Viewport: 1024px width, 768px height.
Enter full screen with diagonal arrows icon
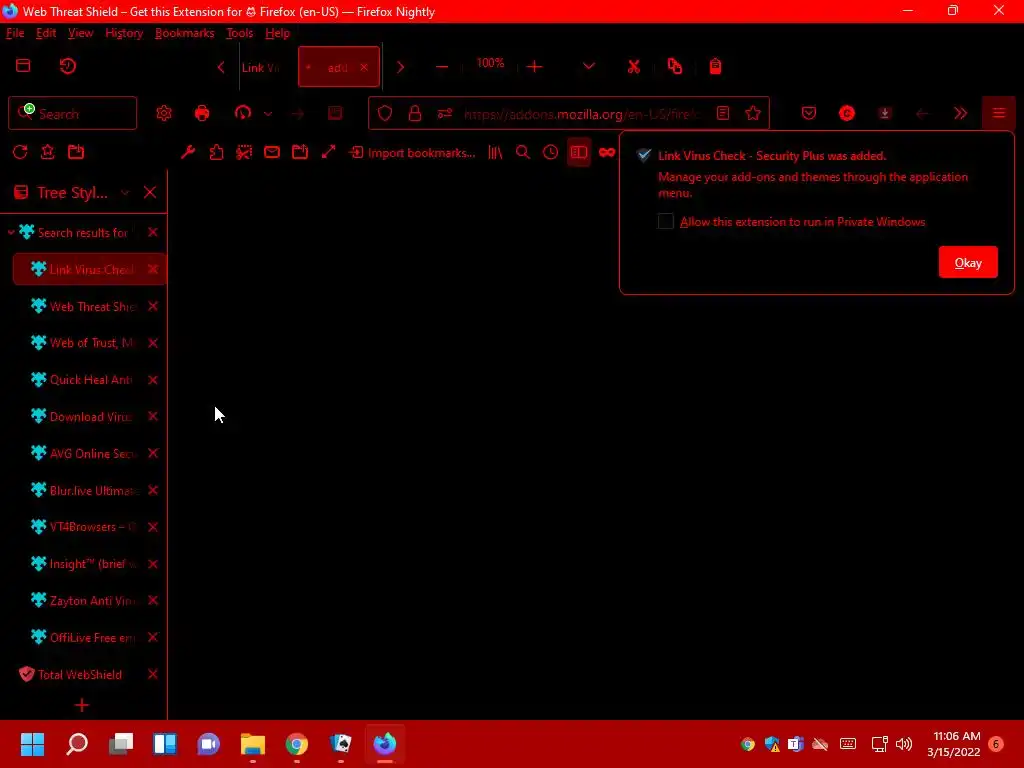point(328,152)
